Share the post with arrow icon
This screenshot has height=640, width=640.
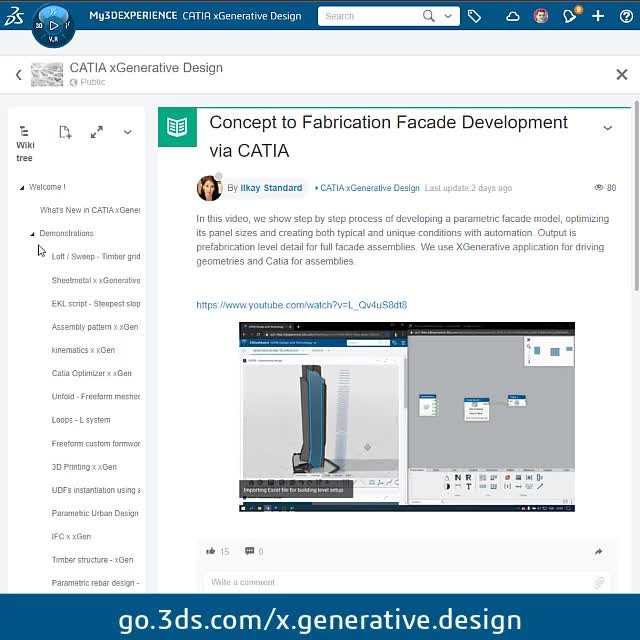pyautogui.click(x=598, y=552)
